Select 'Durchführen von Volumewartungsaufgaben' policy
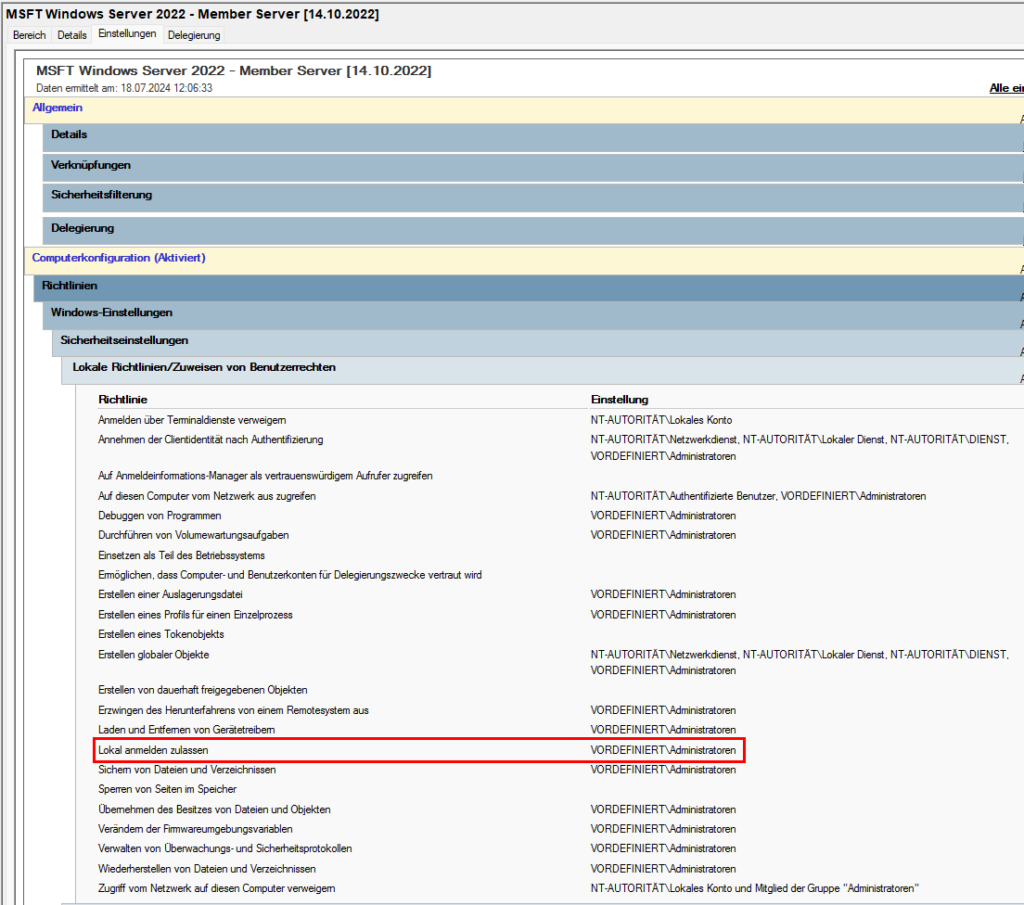The height and width of the screenshot is (905, 1024). click(193, 535)
